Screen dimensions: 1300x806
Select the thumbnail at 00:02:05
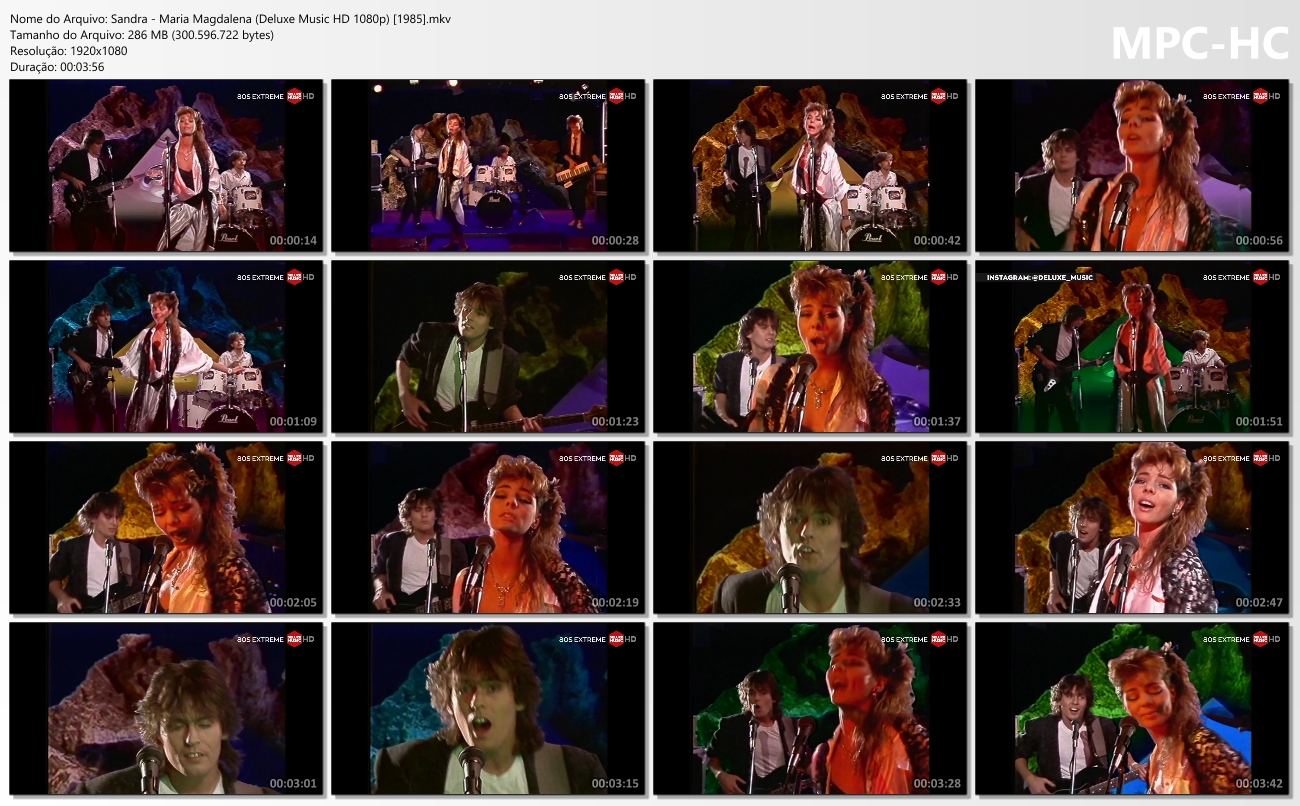click(x=166, y=527)
